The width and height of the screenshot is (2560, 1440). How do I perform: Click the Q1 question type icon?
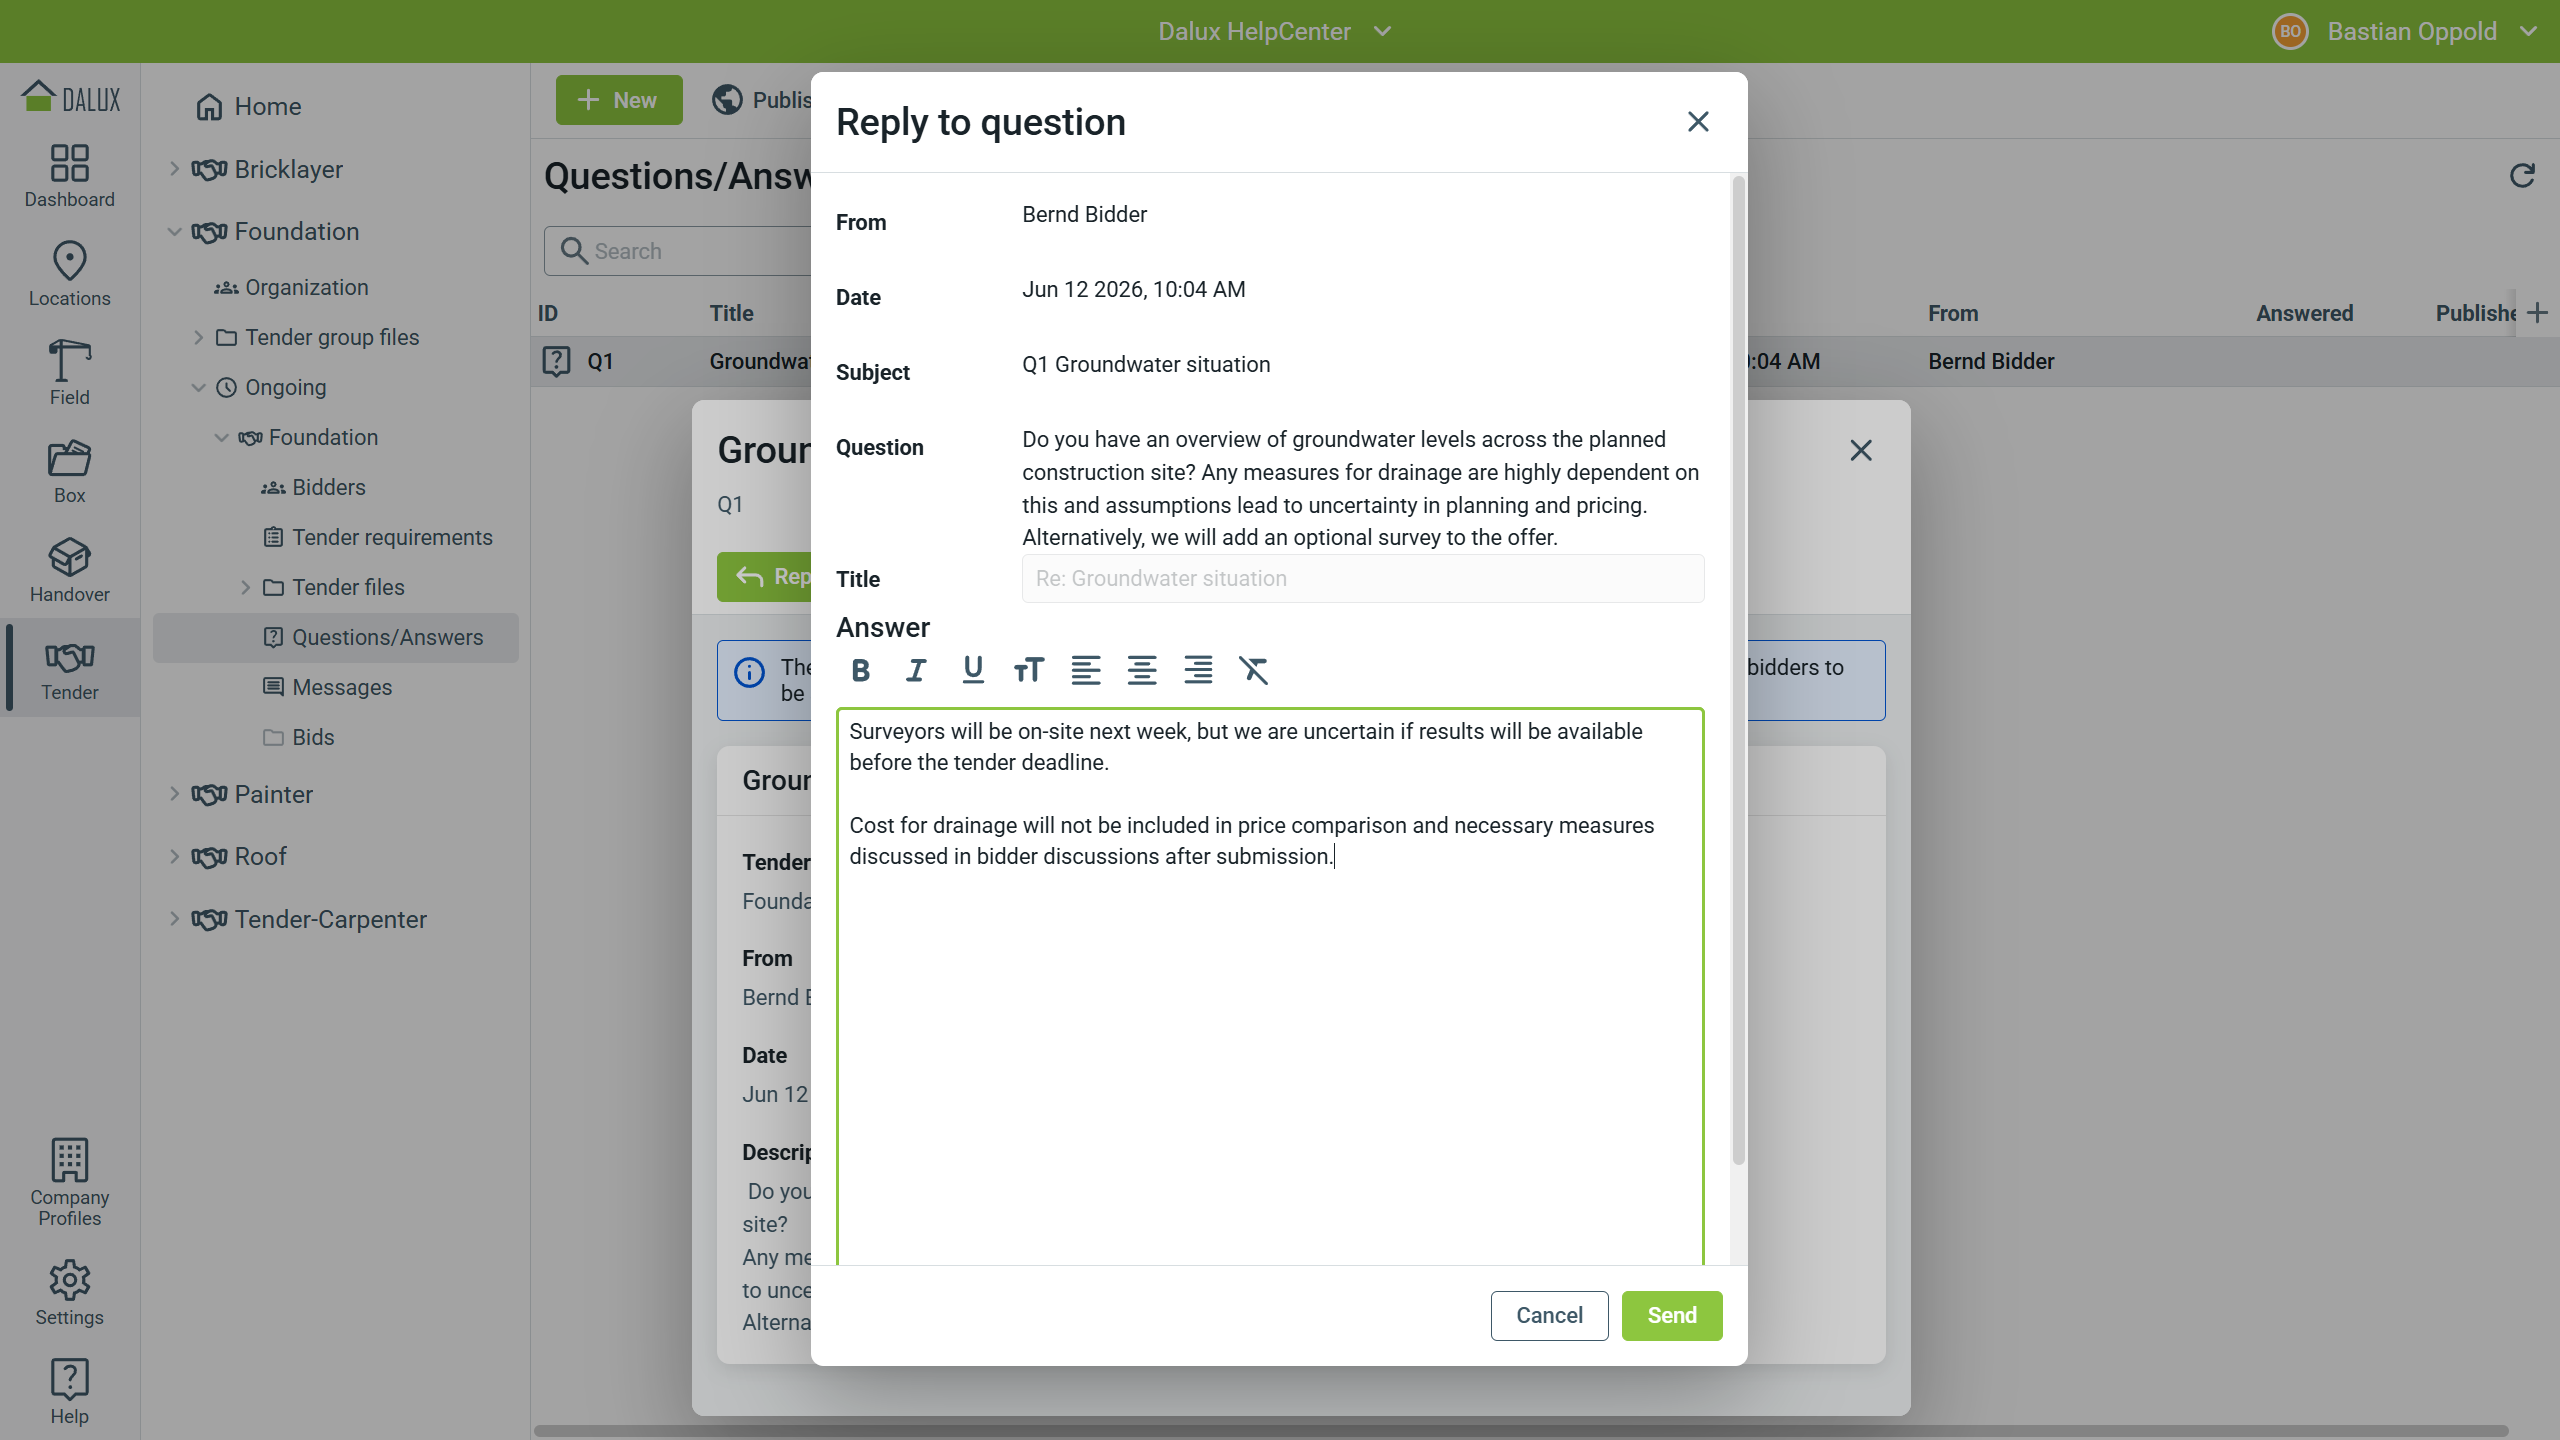pos(556,361)
